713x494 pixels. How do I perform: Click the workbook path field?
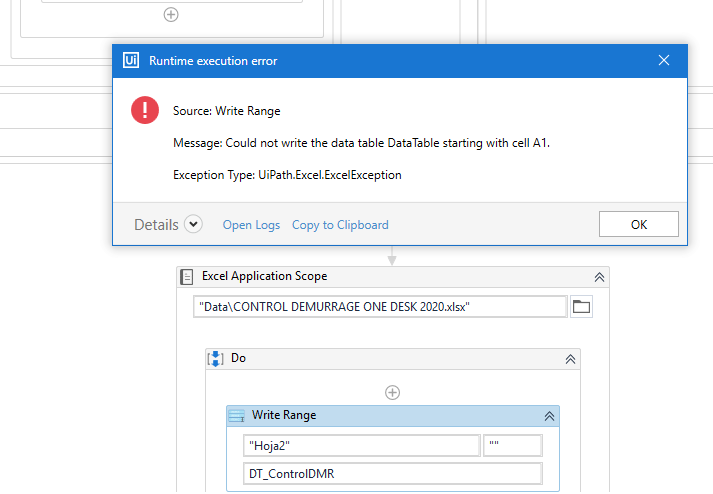click(x=380, y=307)
